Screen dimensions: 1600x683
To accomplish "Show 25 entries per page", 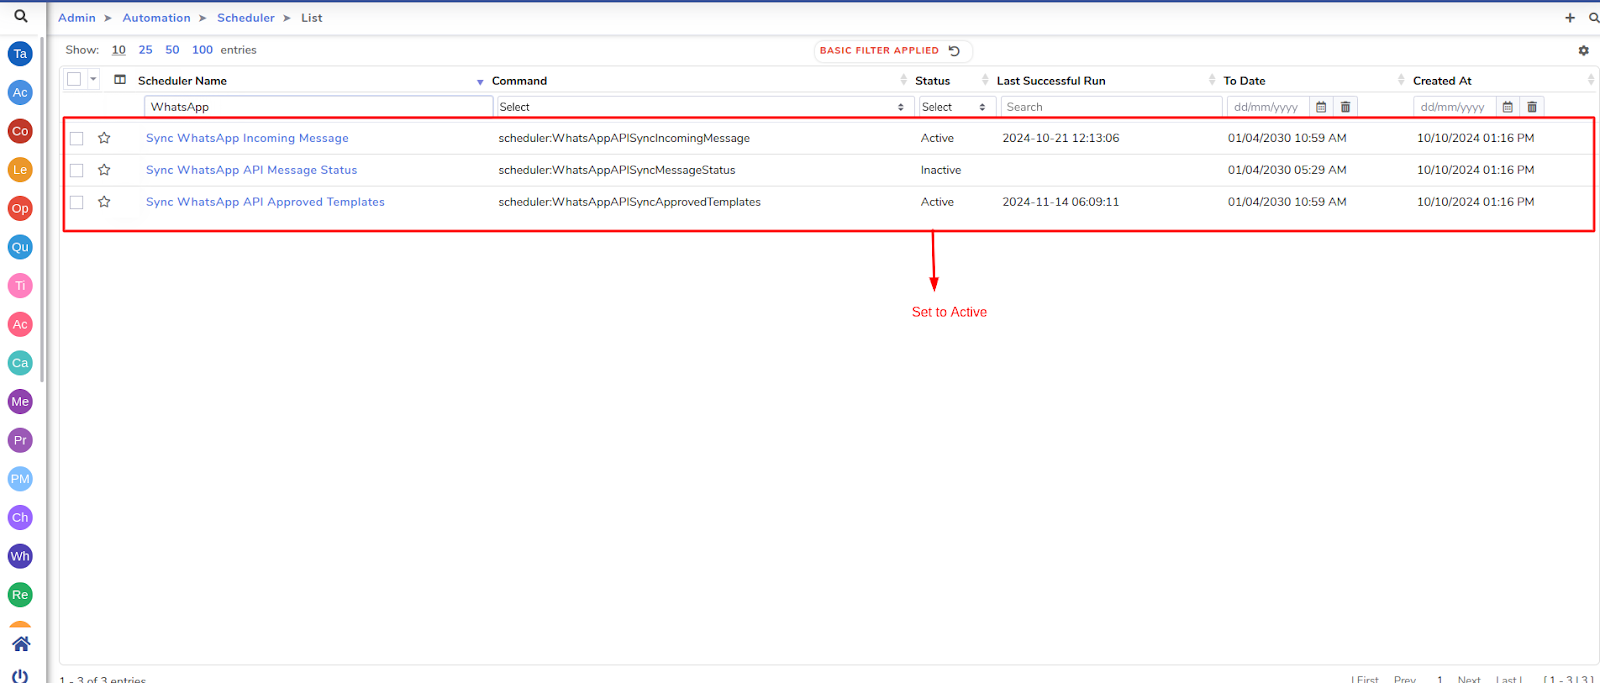I will [x=146, y=50].
